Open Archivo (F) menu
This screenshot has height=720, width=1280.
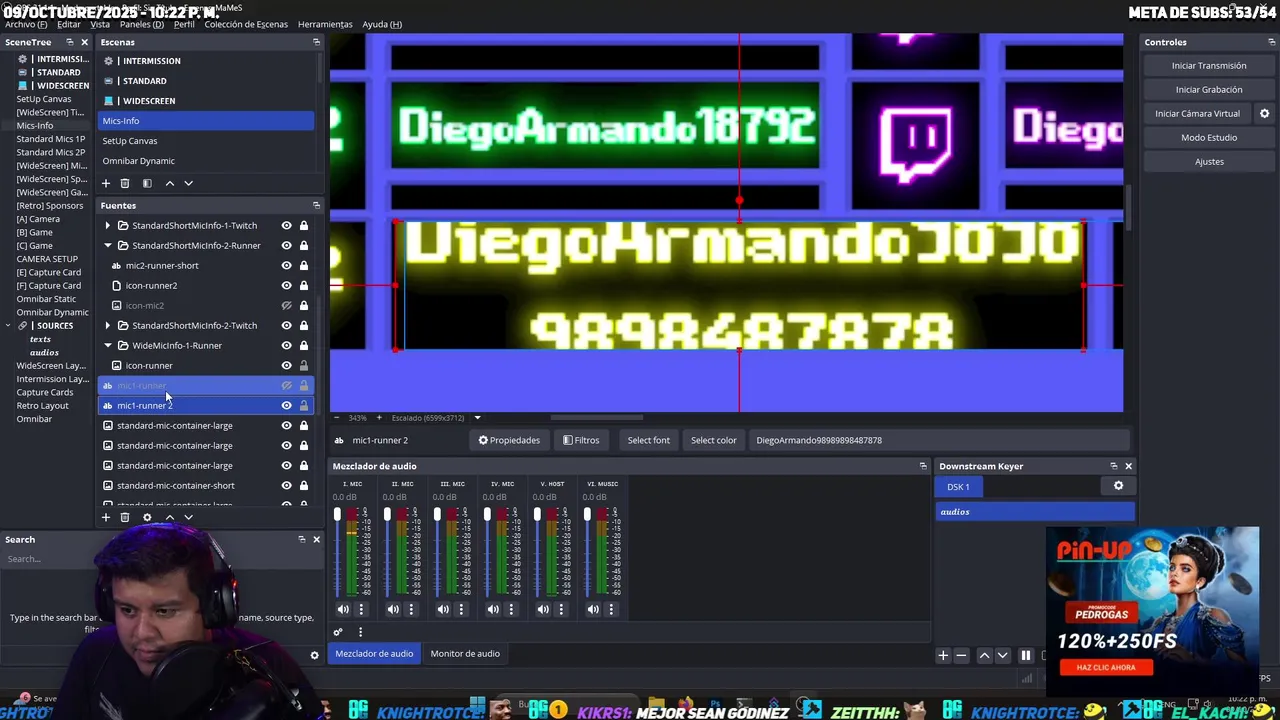25,24
